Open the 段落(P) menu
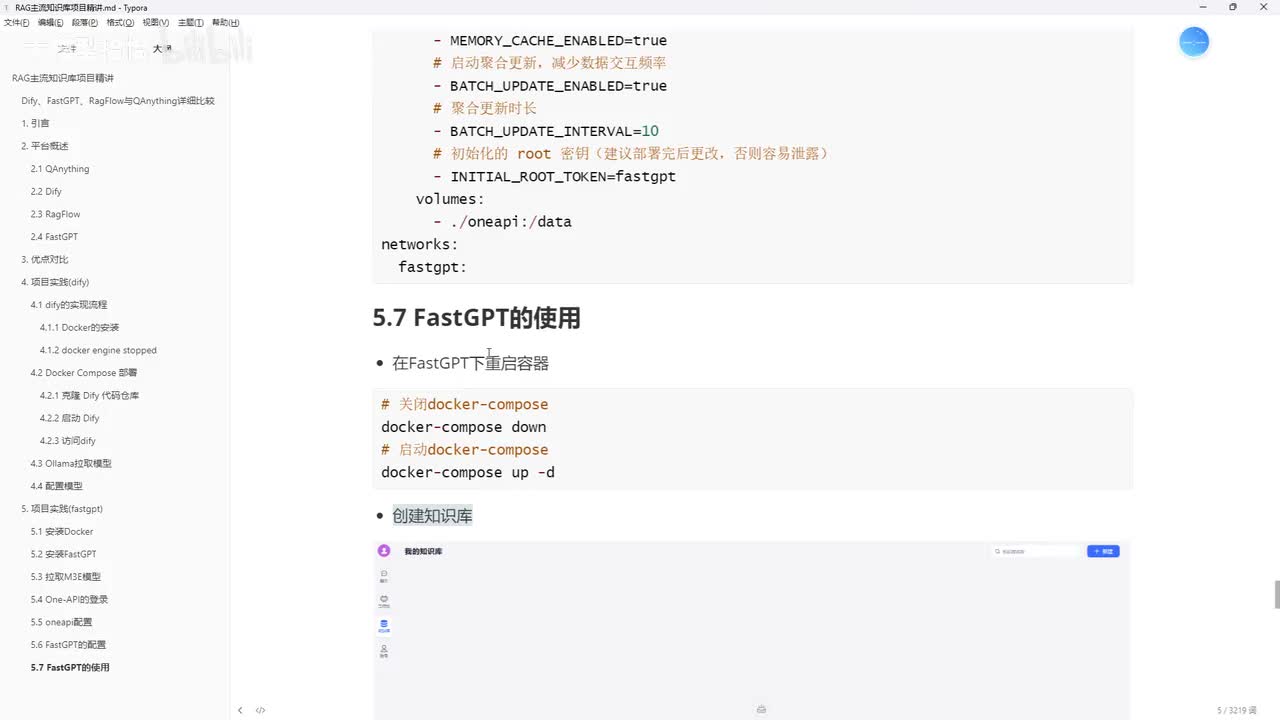 pos(85,22)
